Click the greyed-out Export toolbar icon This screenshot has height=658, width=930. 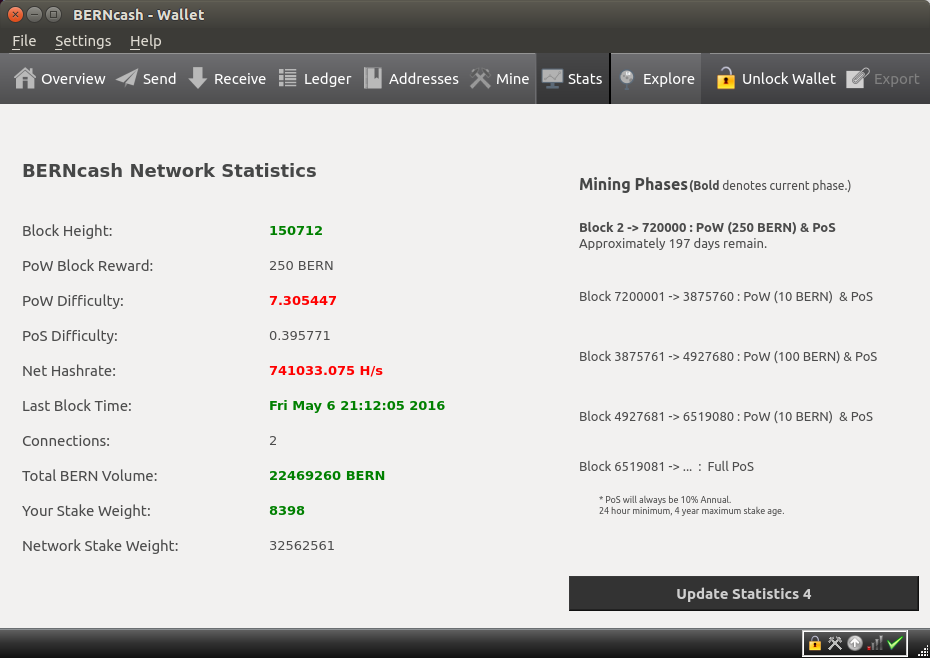pyautogui.click(x=858, y=78)
